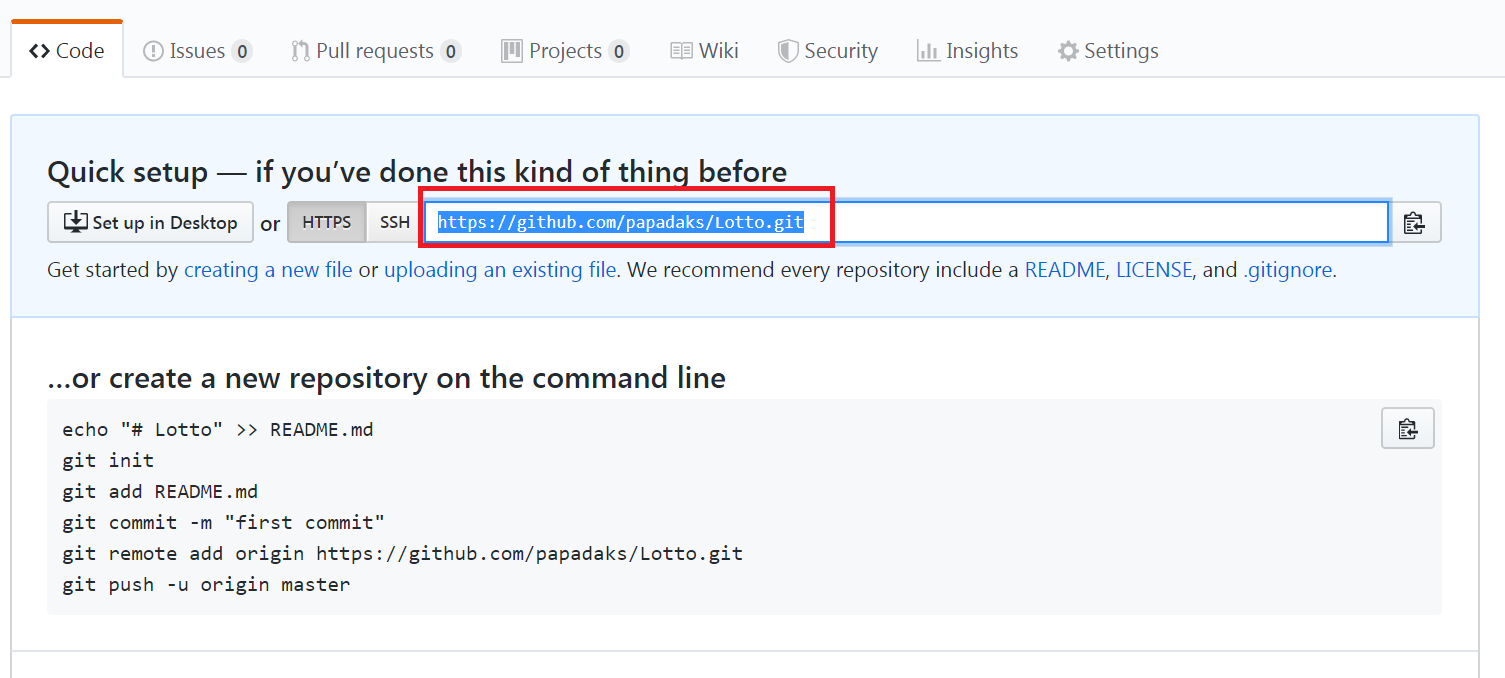The height and width of the screenshot is (678, 1505).
Task: Follow 'uploading an existing file' link
Action: click(x=500, y=270)
